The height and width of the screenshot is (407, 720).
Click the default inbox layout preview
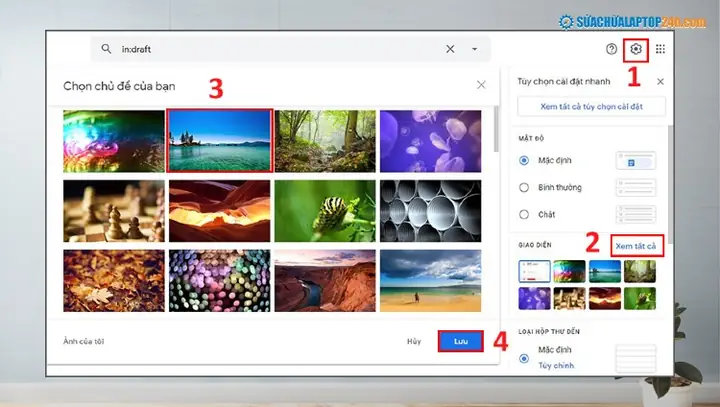636,358
